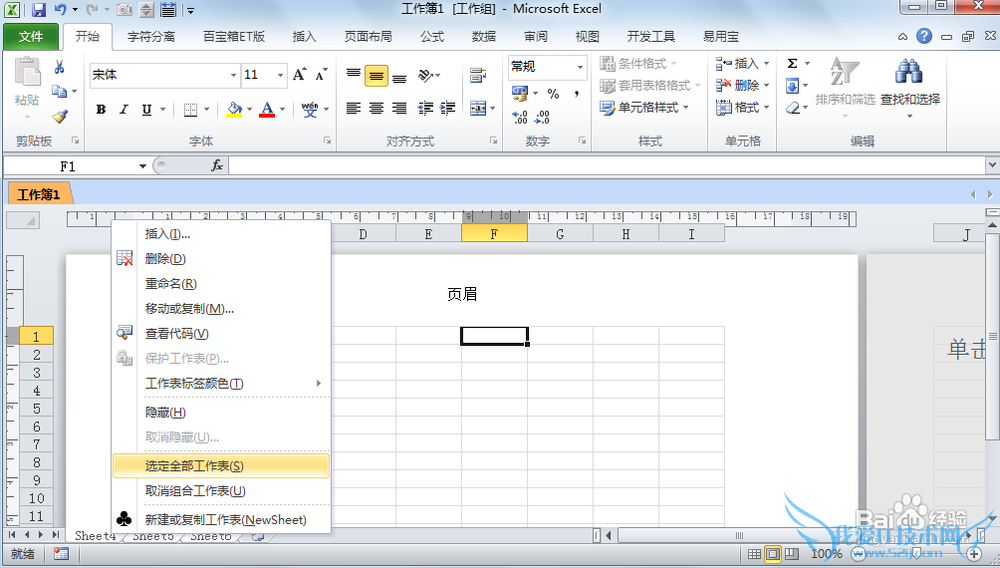The image size is (1000, 568).
Task: Click Fill down icon in editing group
Action: 792,85
